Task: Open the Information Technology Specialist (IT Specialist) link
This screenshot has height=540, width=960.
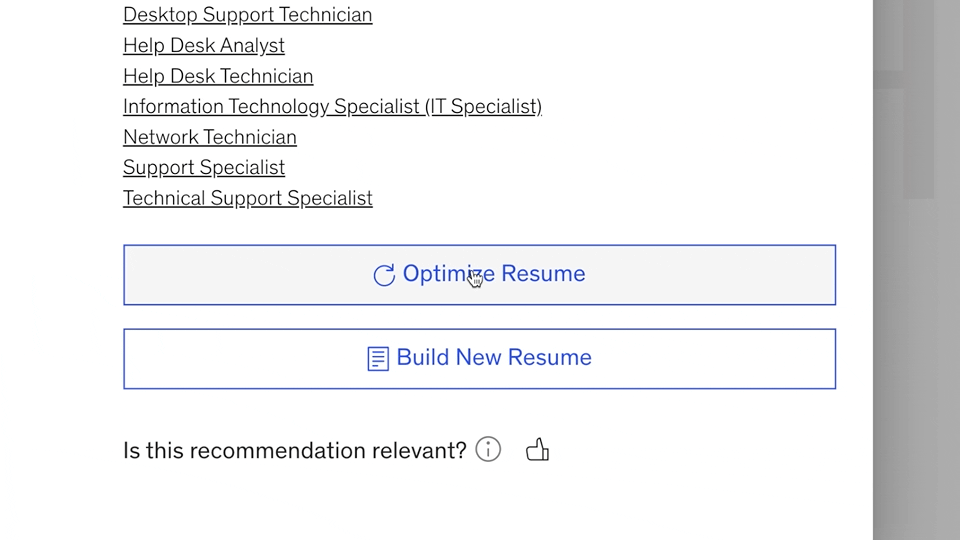Action: (332, 107)
